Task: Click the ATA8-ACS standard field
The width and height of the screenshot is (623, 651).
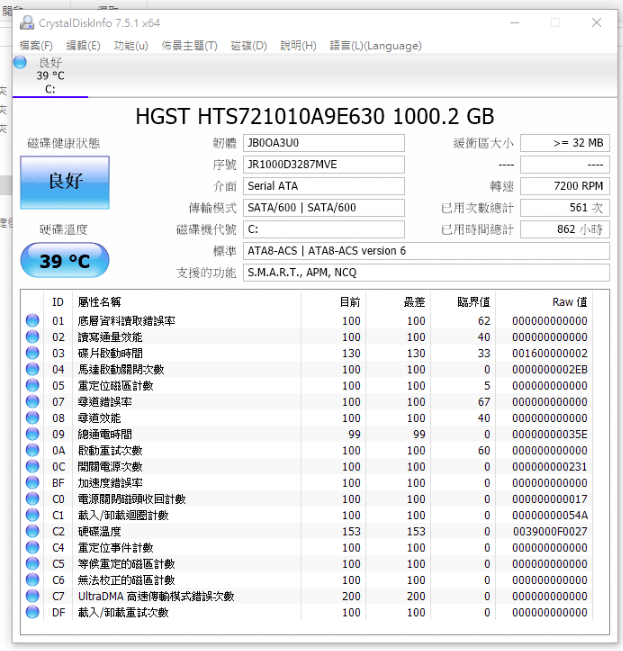Action: click(x=426, y=251)
